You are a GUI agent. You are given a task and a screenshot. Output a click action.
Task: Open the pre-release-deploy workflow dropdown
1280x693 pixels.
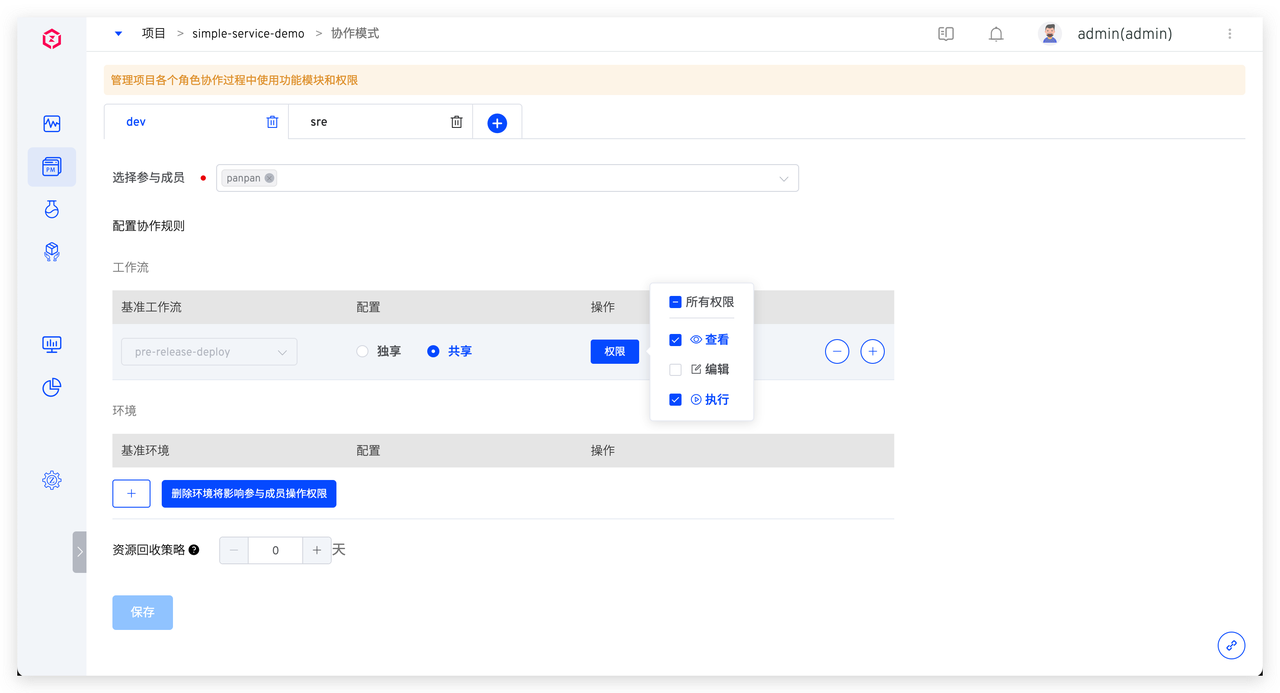209,352
